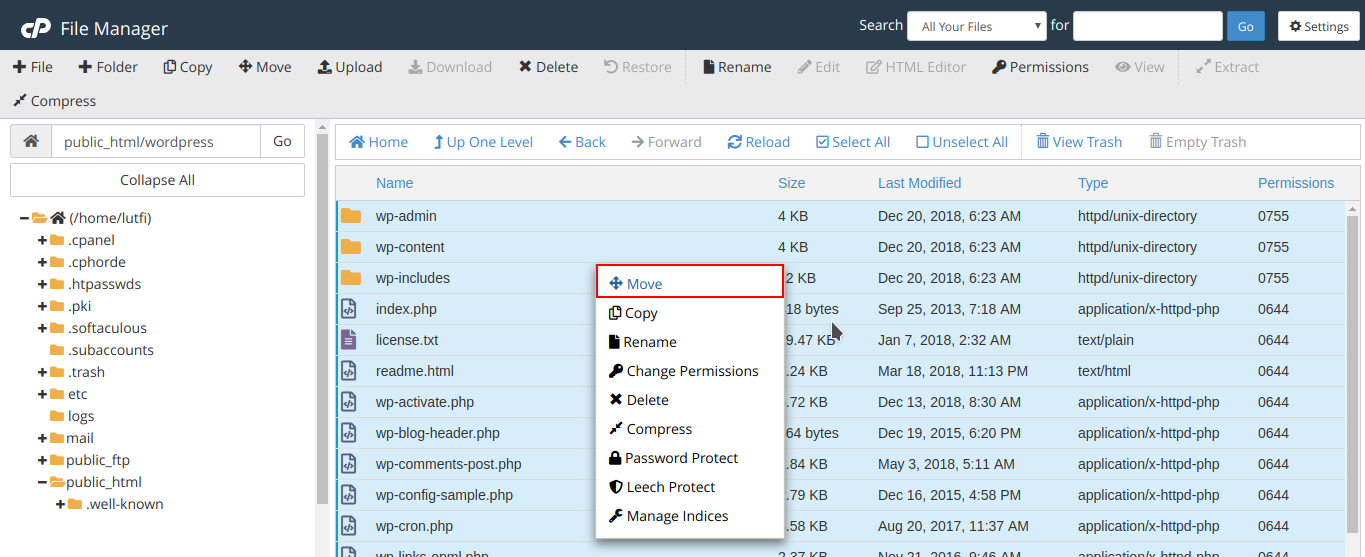1365x557 pixels.
Task: Click the index.php file icon
Action: pos(349,309)
